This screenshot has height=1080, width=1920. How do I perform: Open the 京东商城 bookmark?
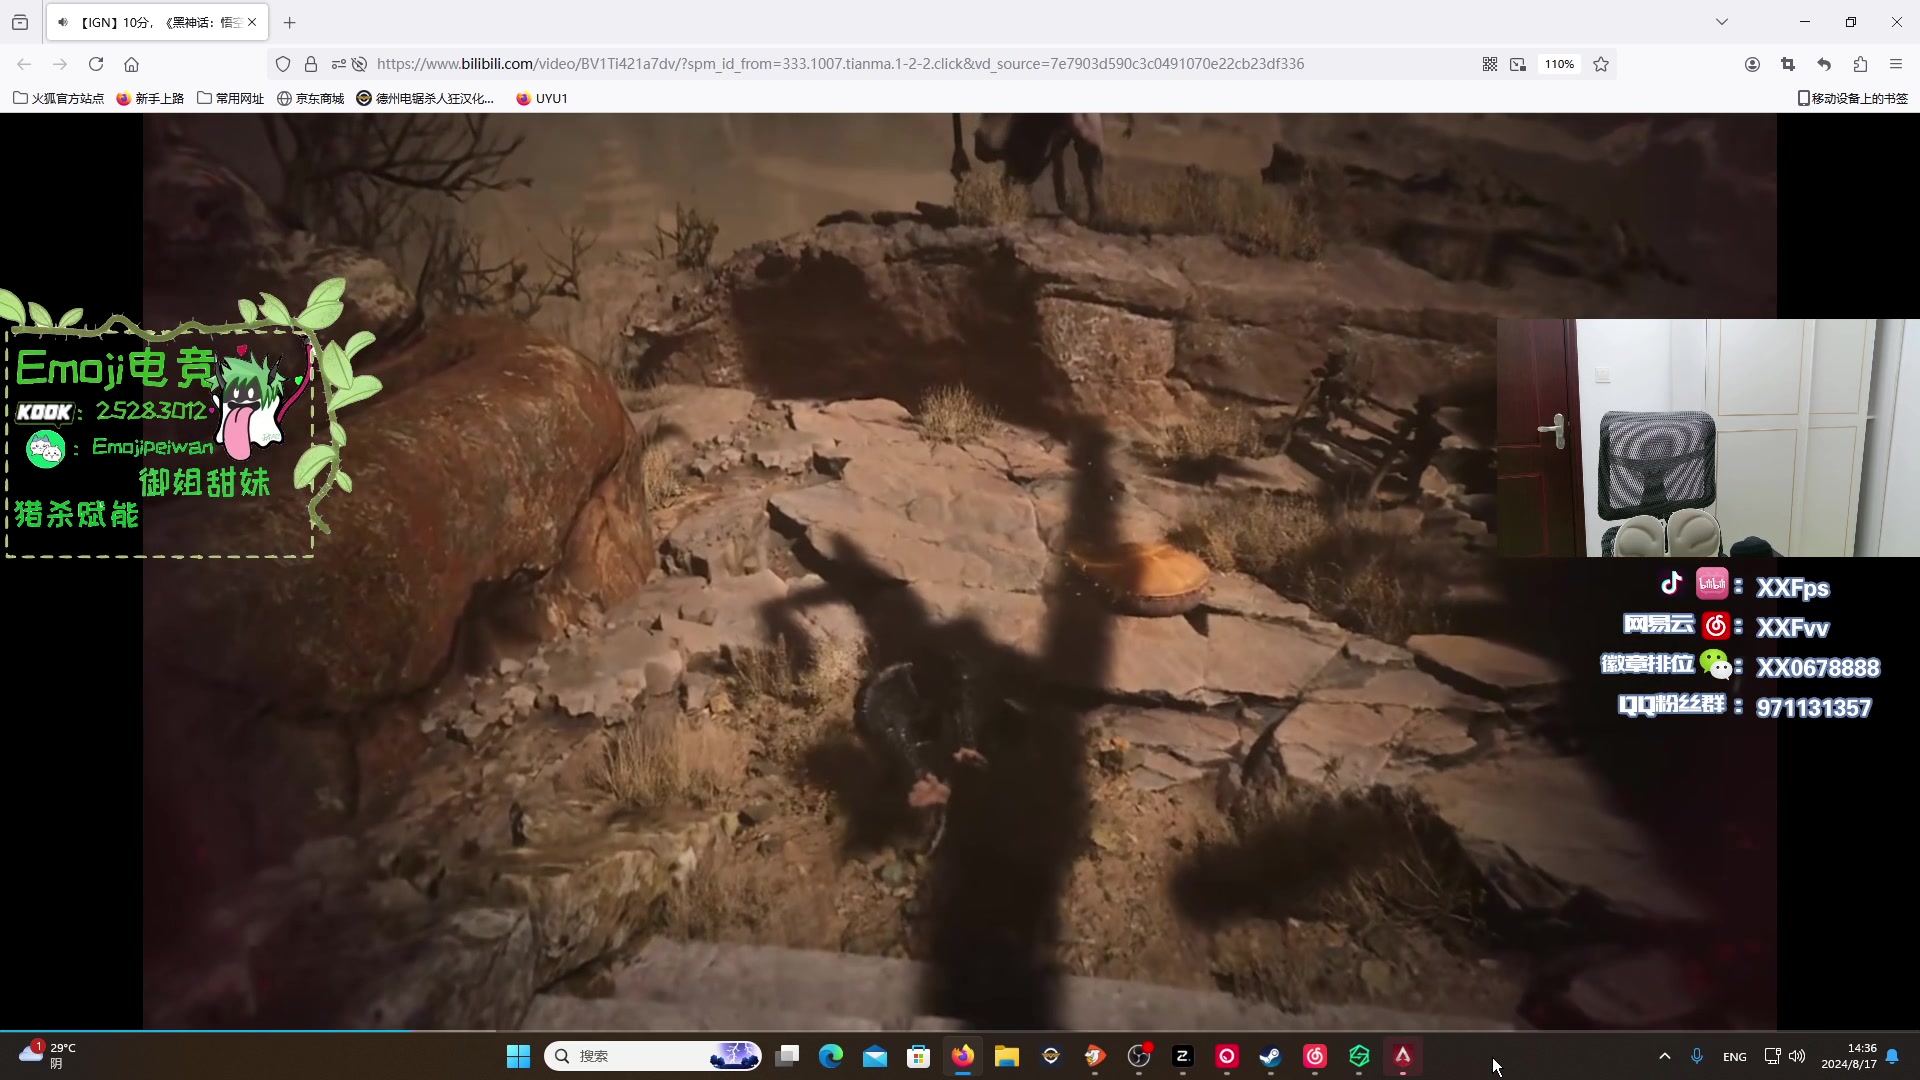[310, 98]
